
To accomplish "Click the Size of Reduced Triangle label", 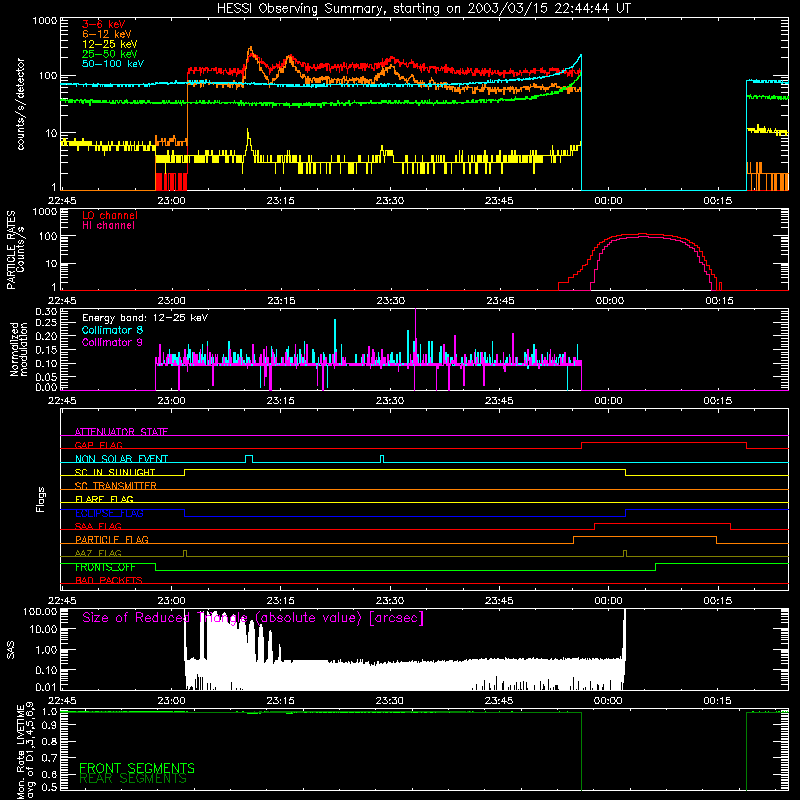I will tap(253, 618).
